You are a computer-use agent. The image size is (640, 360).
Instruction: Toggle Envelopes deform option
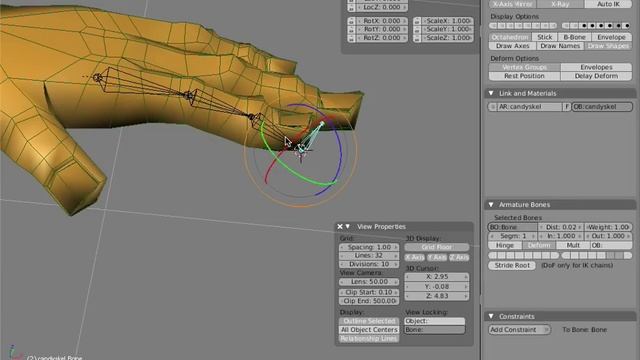596,67
